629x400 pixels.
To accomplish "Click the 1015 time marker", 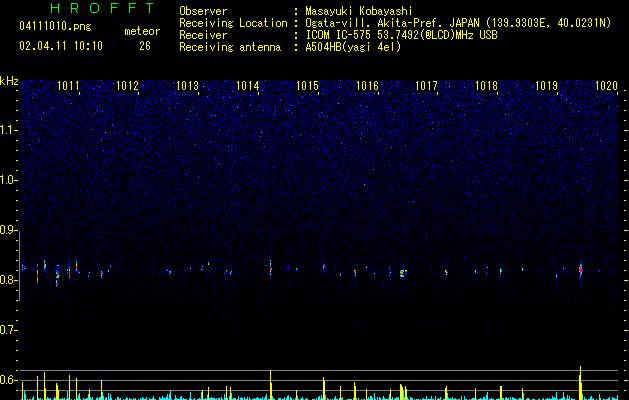I will point(307,86).
